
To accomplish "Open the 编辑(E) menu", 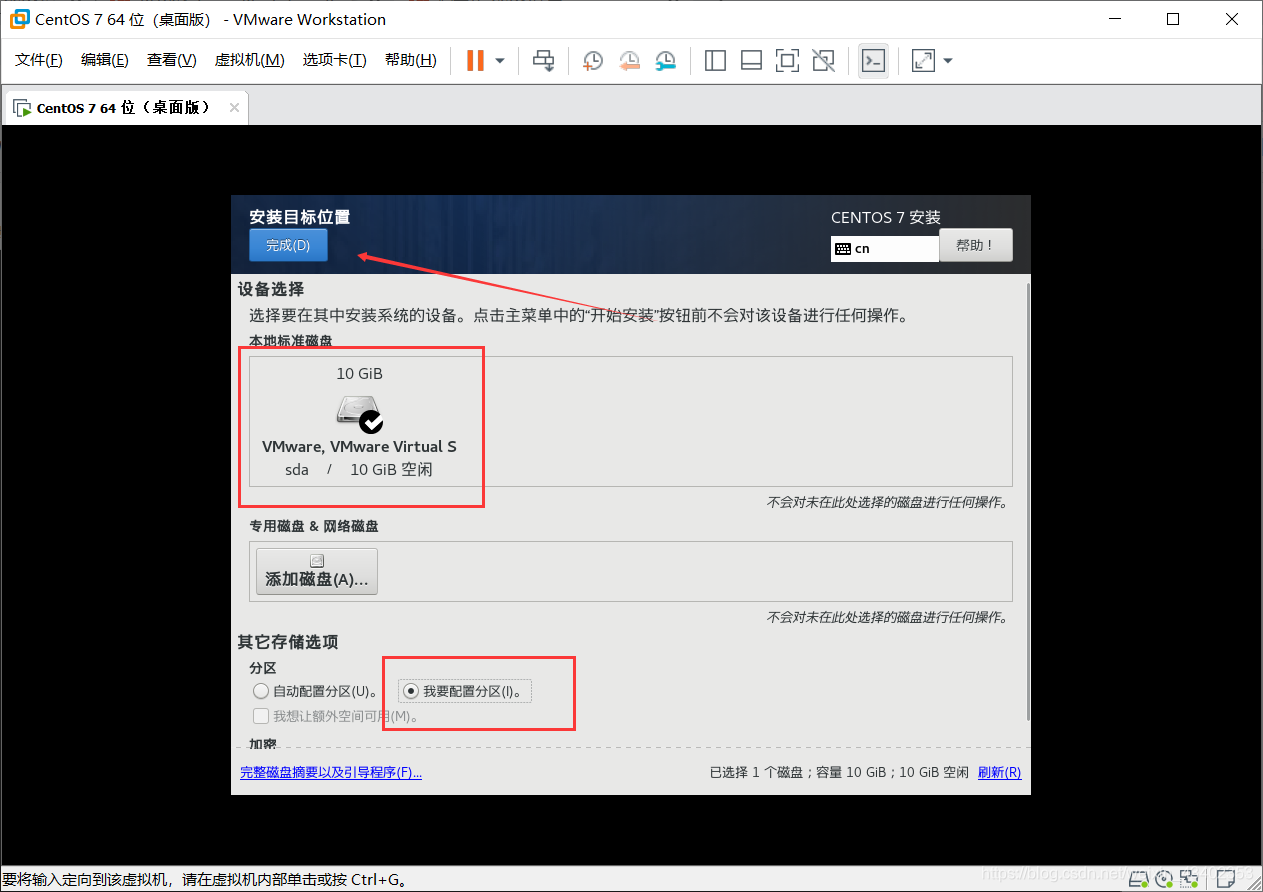I will (105, 60).
